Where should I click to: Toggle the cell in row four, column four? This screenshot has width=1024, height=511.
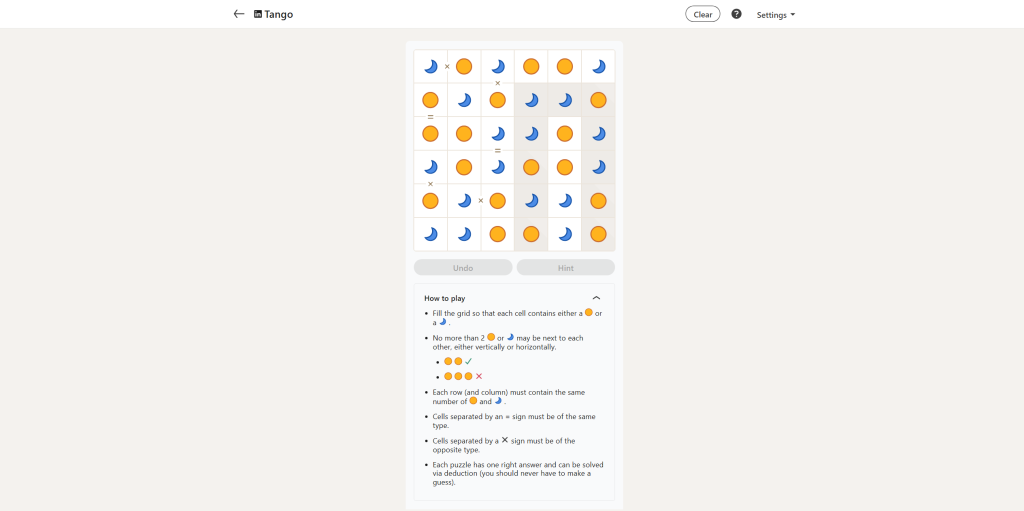tap(531, 167)
